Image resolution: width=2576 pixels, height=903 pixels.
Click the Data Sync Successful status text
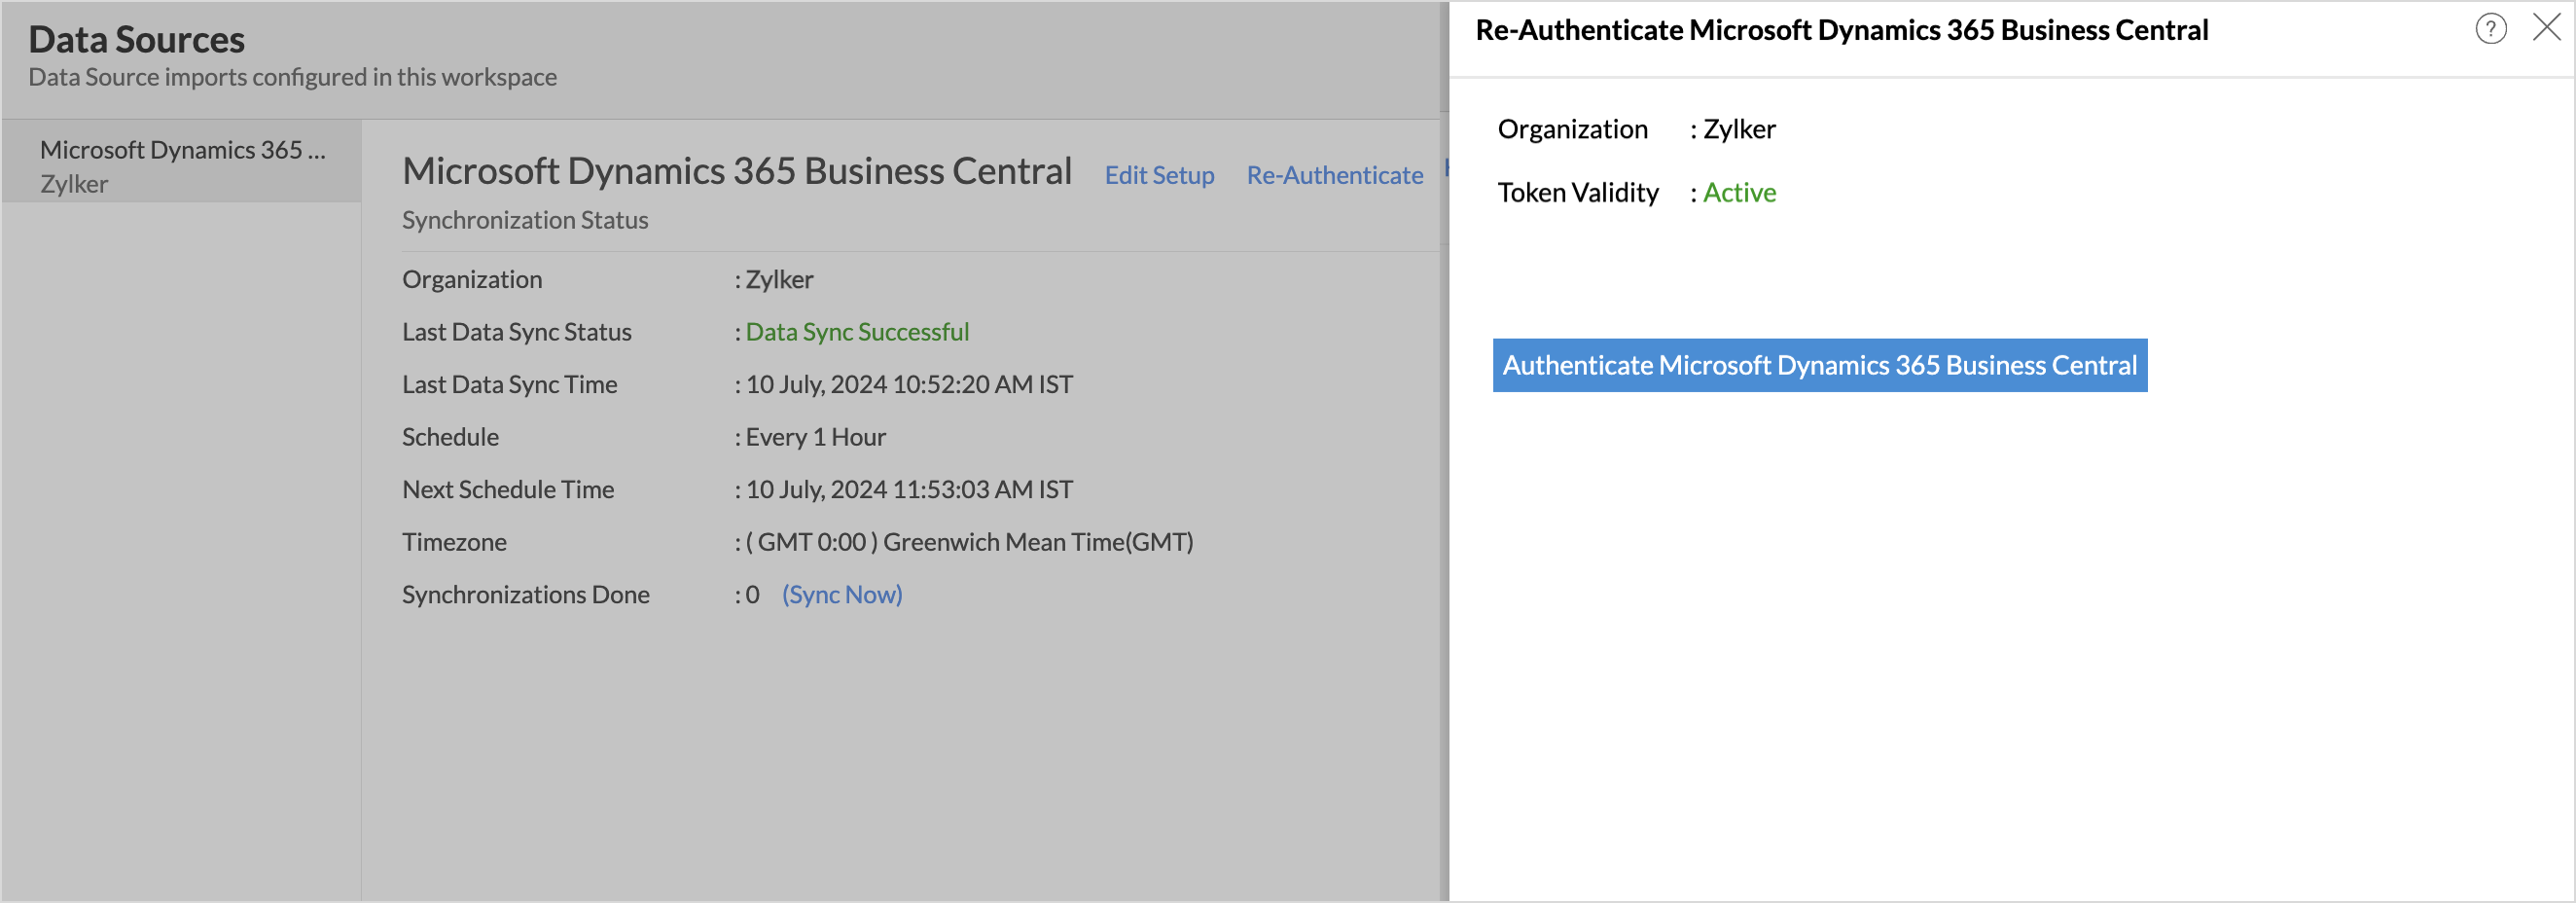[857, 332]
